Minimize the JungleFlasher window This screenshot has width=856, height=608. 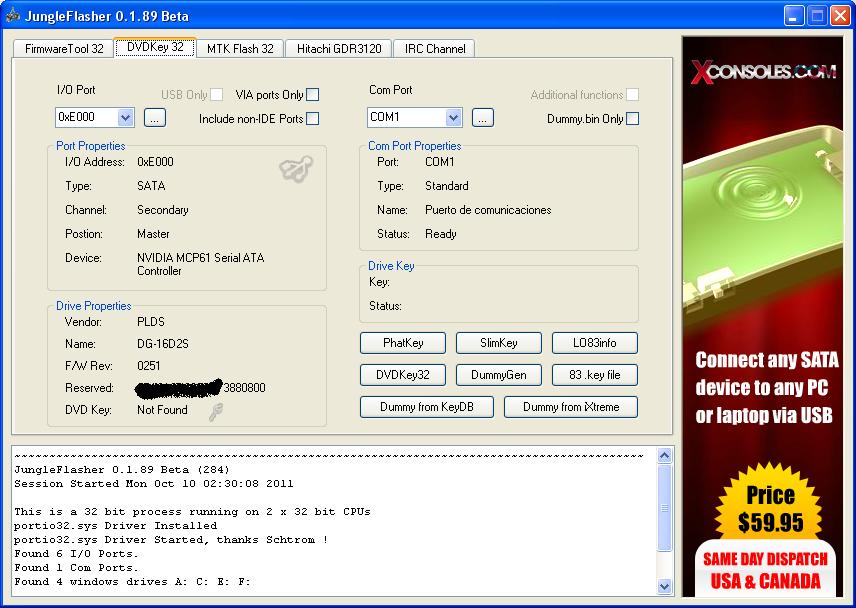click(794, 16)
